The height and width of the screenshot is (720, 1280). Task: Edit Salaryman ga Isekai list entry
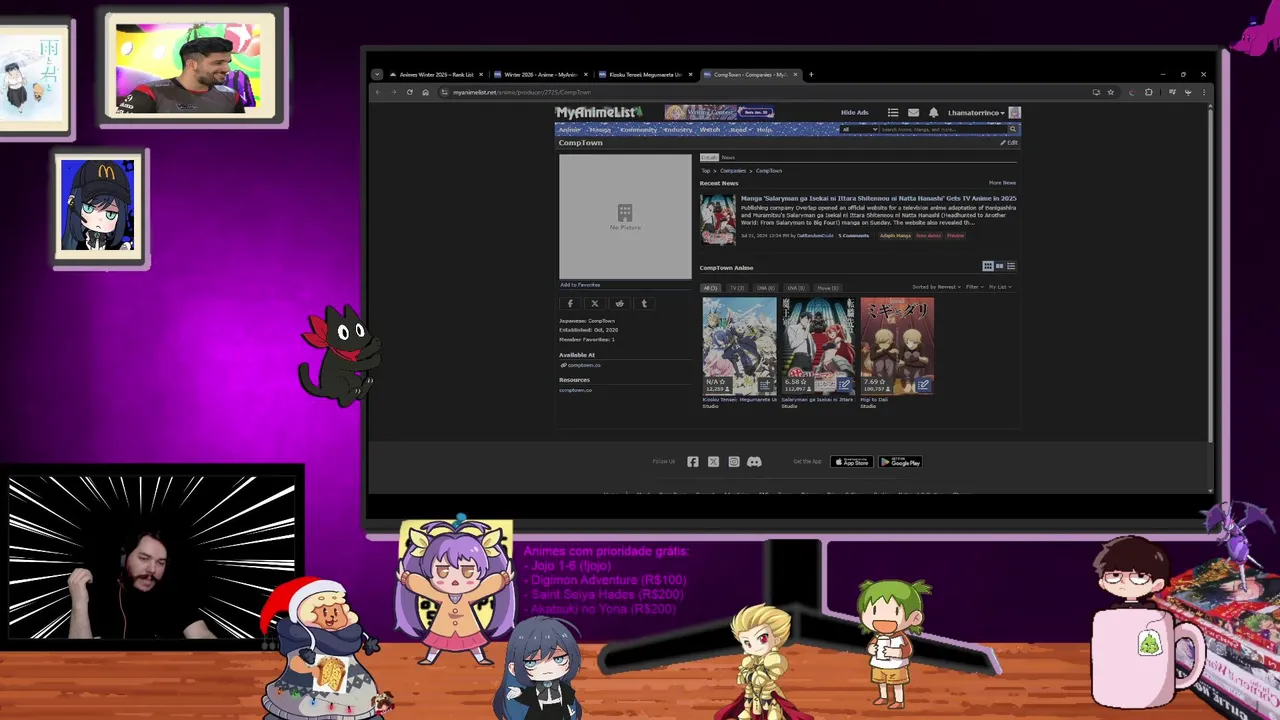(x=844, y=385)
